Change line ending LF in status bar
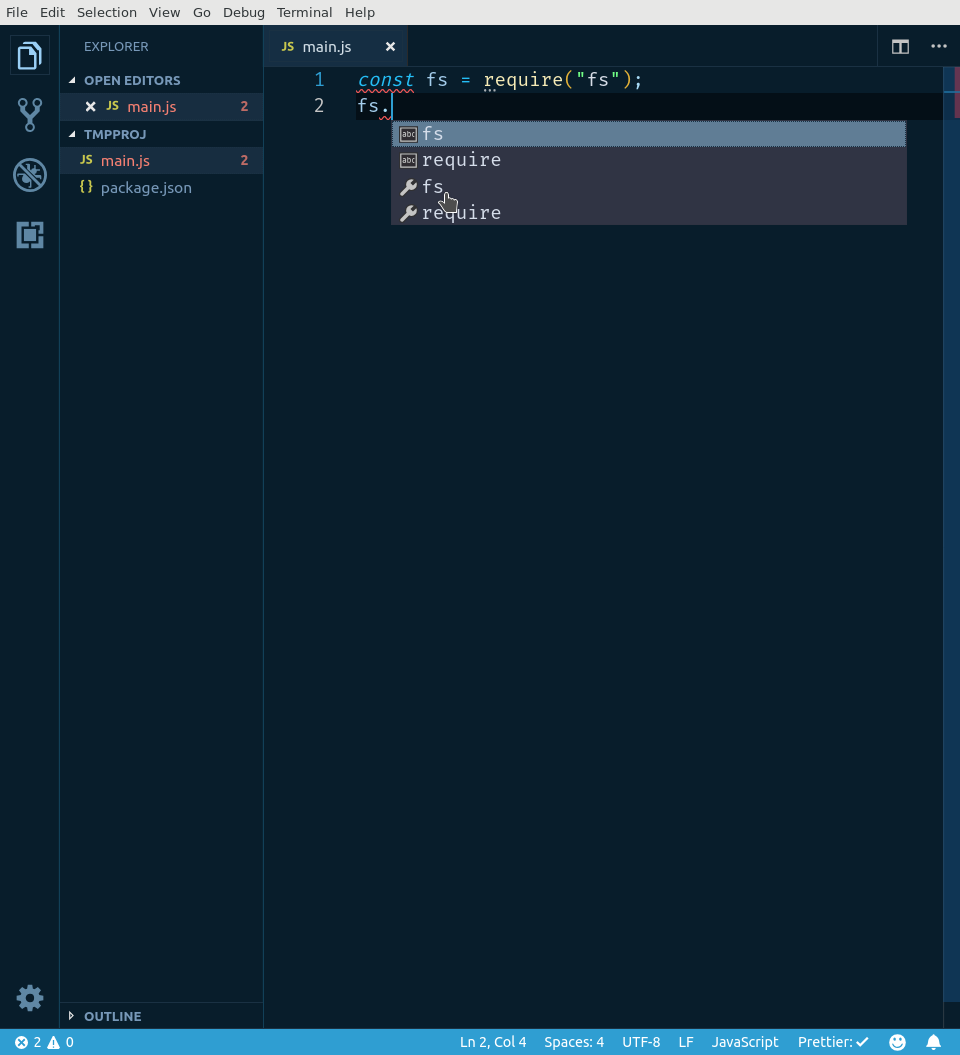The height and width of the screenshot is (1055, 960). click(685, 1041)
